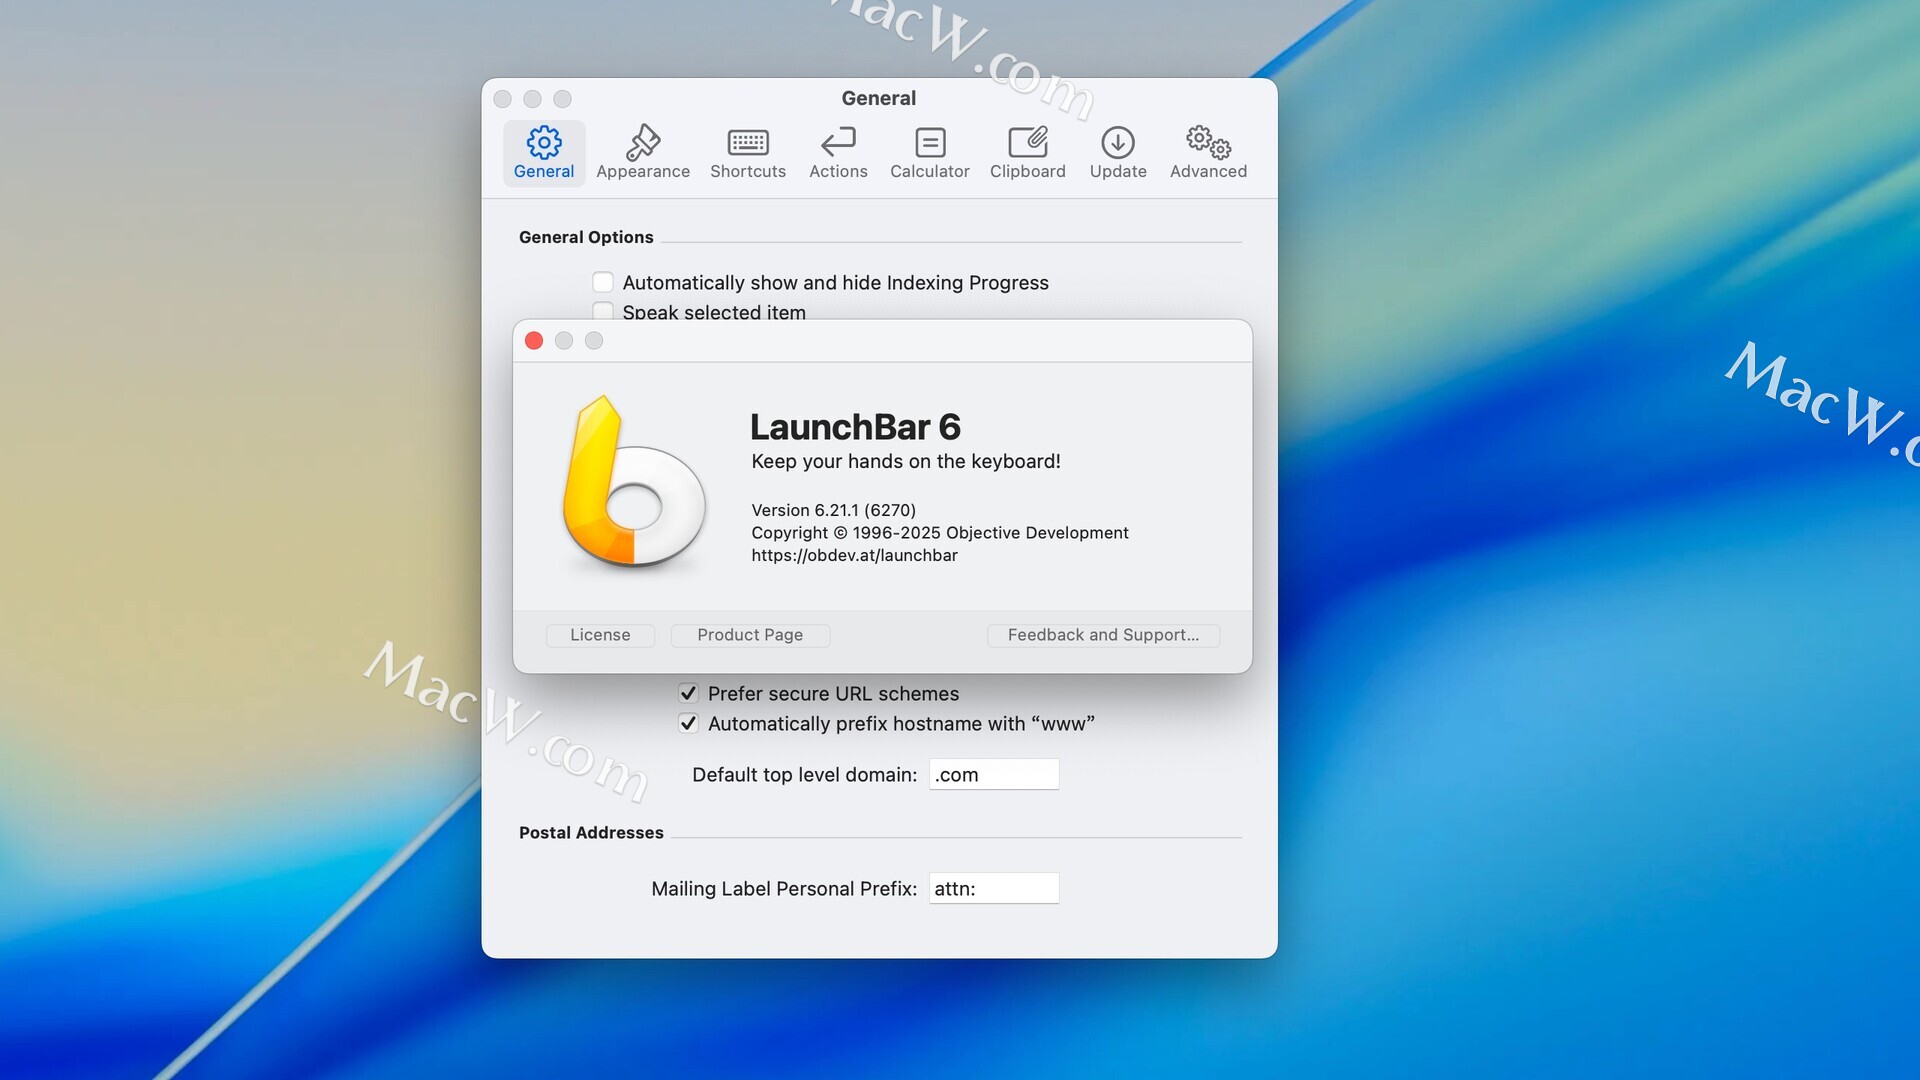Disable Automatically prefix hostname with www
Image resolution: width=1920 pixels, height=1080 pixels.
click(x=688, y=723)
